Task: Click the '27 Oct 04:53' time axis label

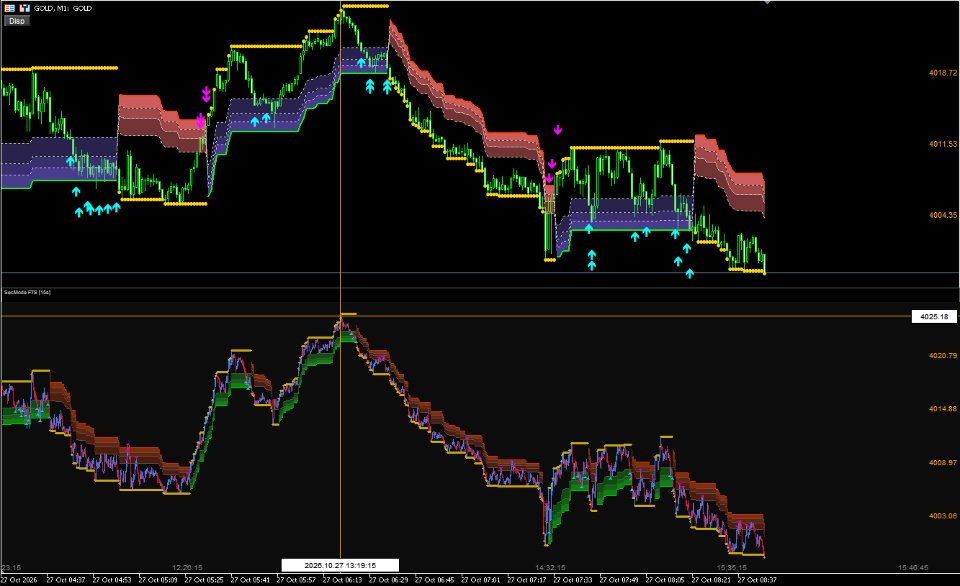Action: pos(112,580)
